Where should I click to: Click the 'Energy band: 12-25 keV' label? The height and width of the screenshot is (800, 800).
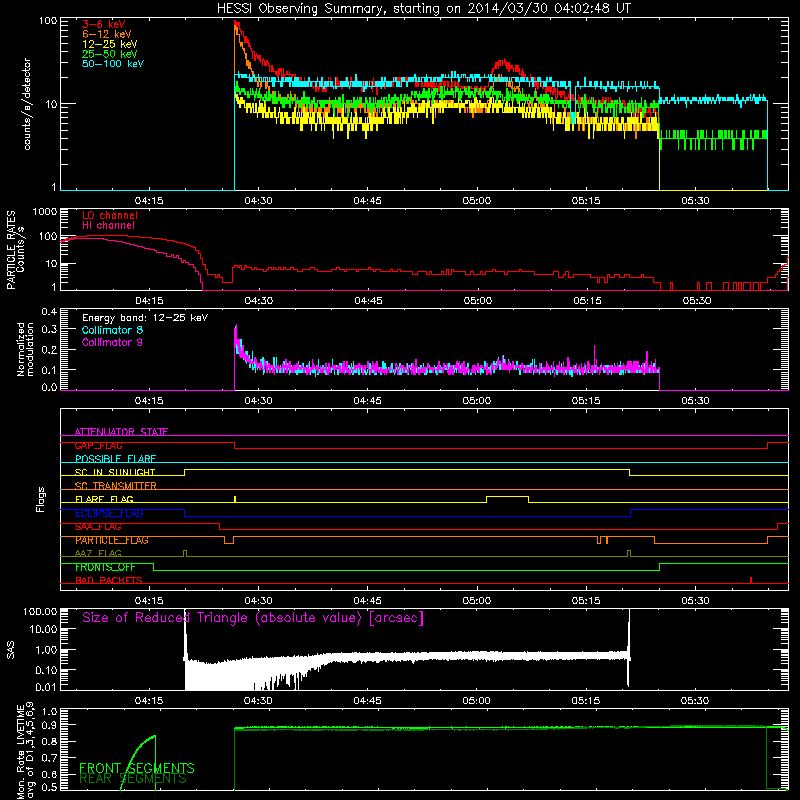(x=145, y=318)
